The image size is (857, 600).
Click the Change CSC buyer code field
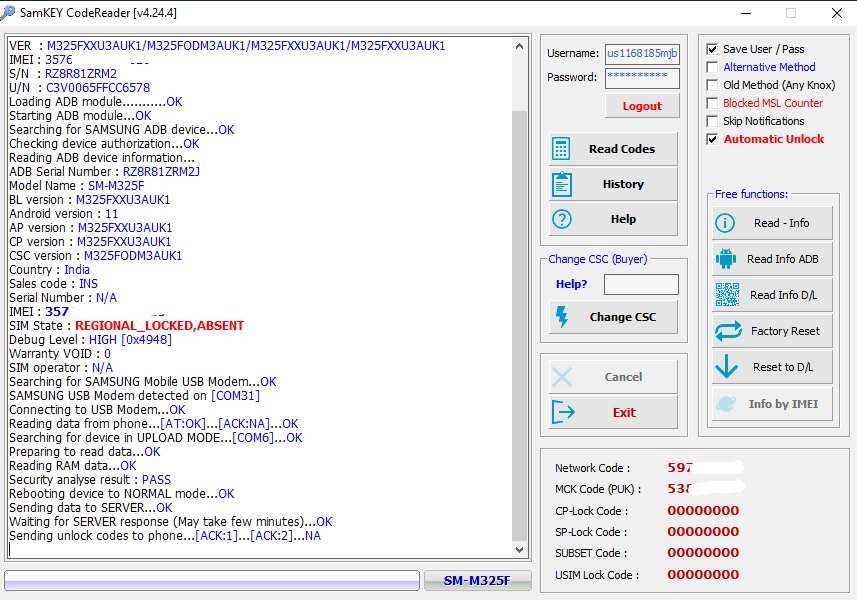click(x=641, y=285)
